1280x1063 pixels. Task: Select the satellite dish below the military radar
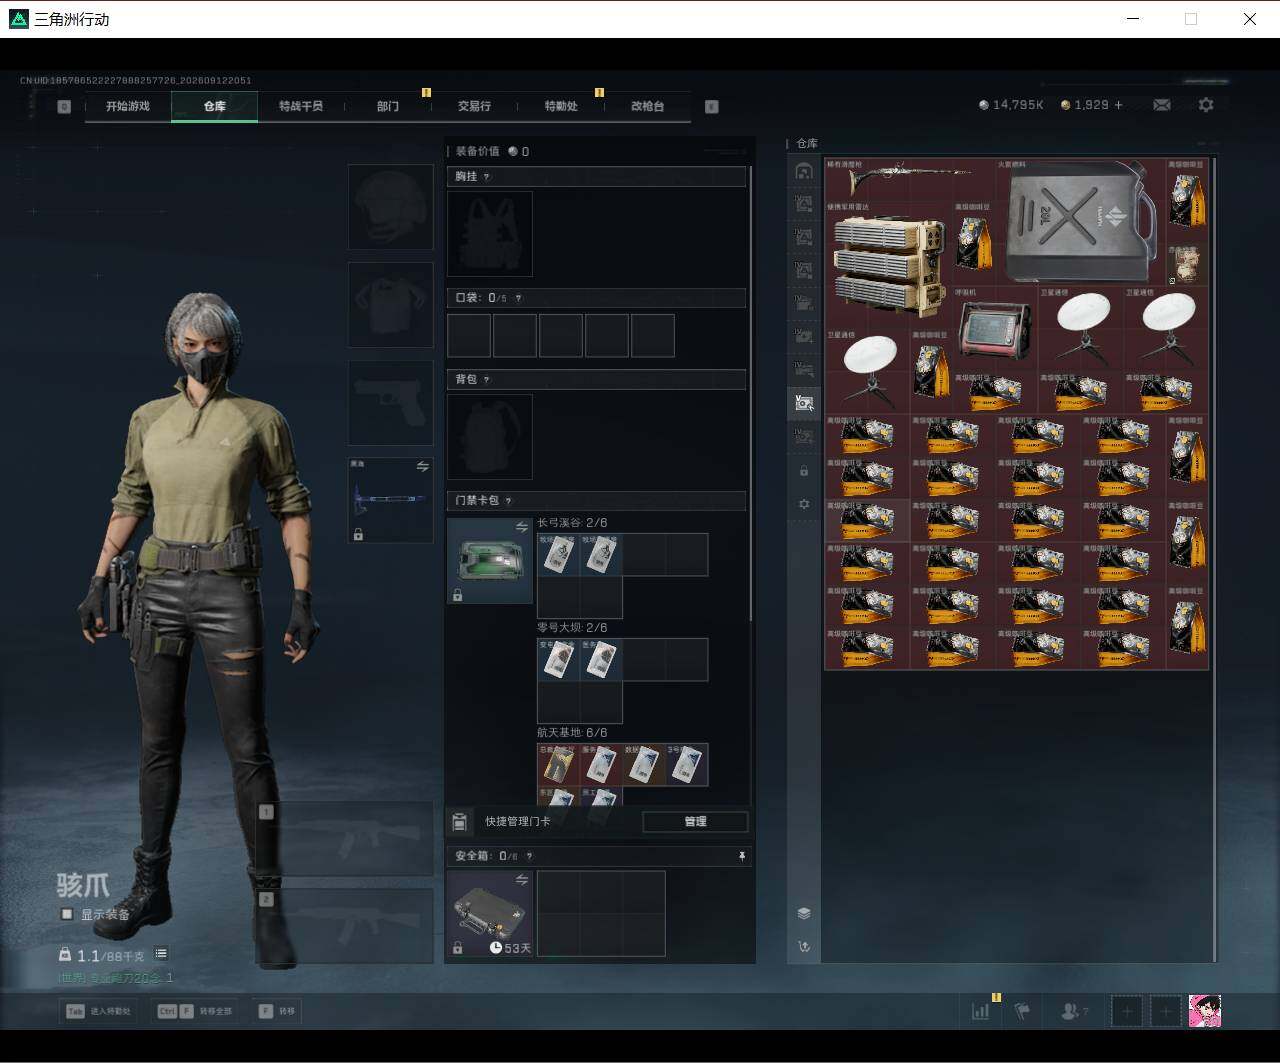(x=867, y=371)
